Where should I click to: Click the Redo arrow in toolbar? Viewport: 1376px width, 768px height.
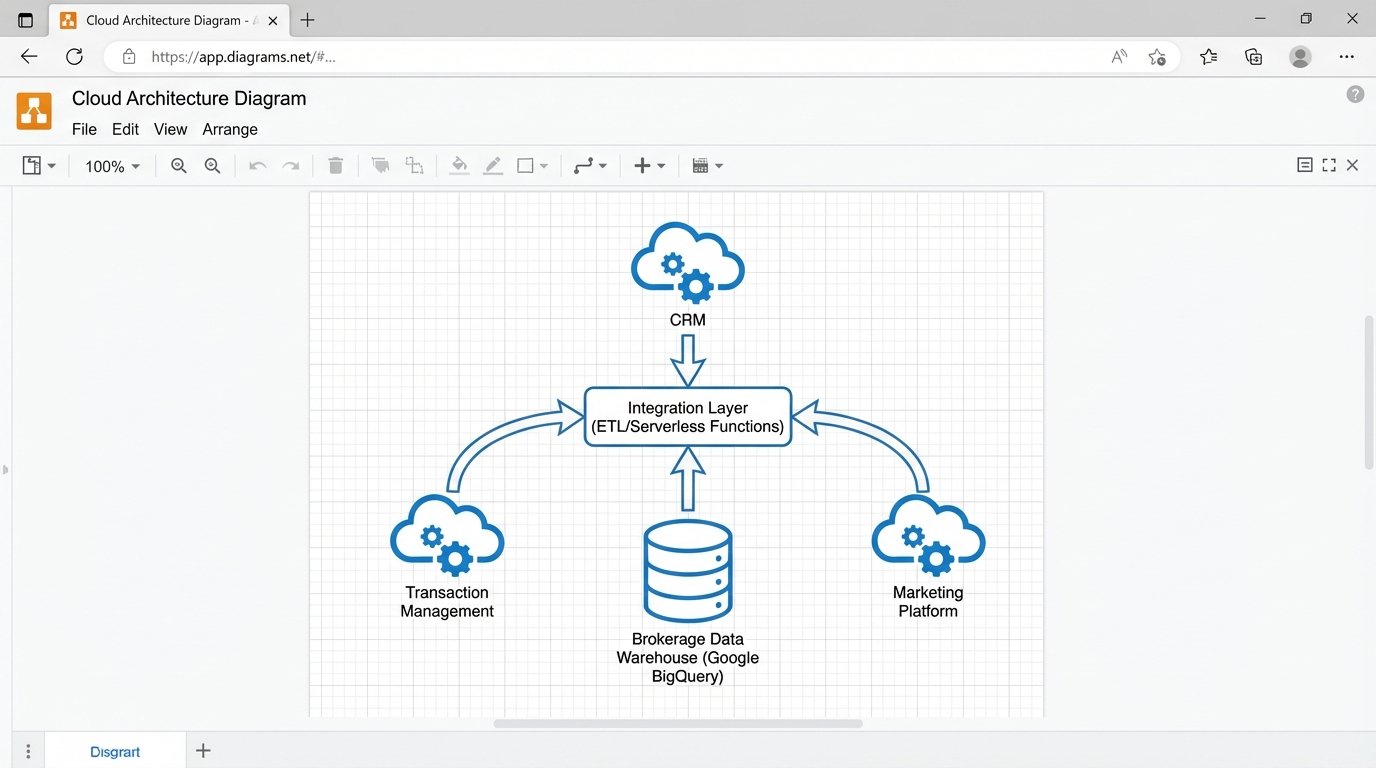[x=291, y=166]
